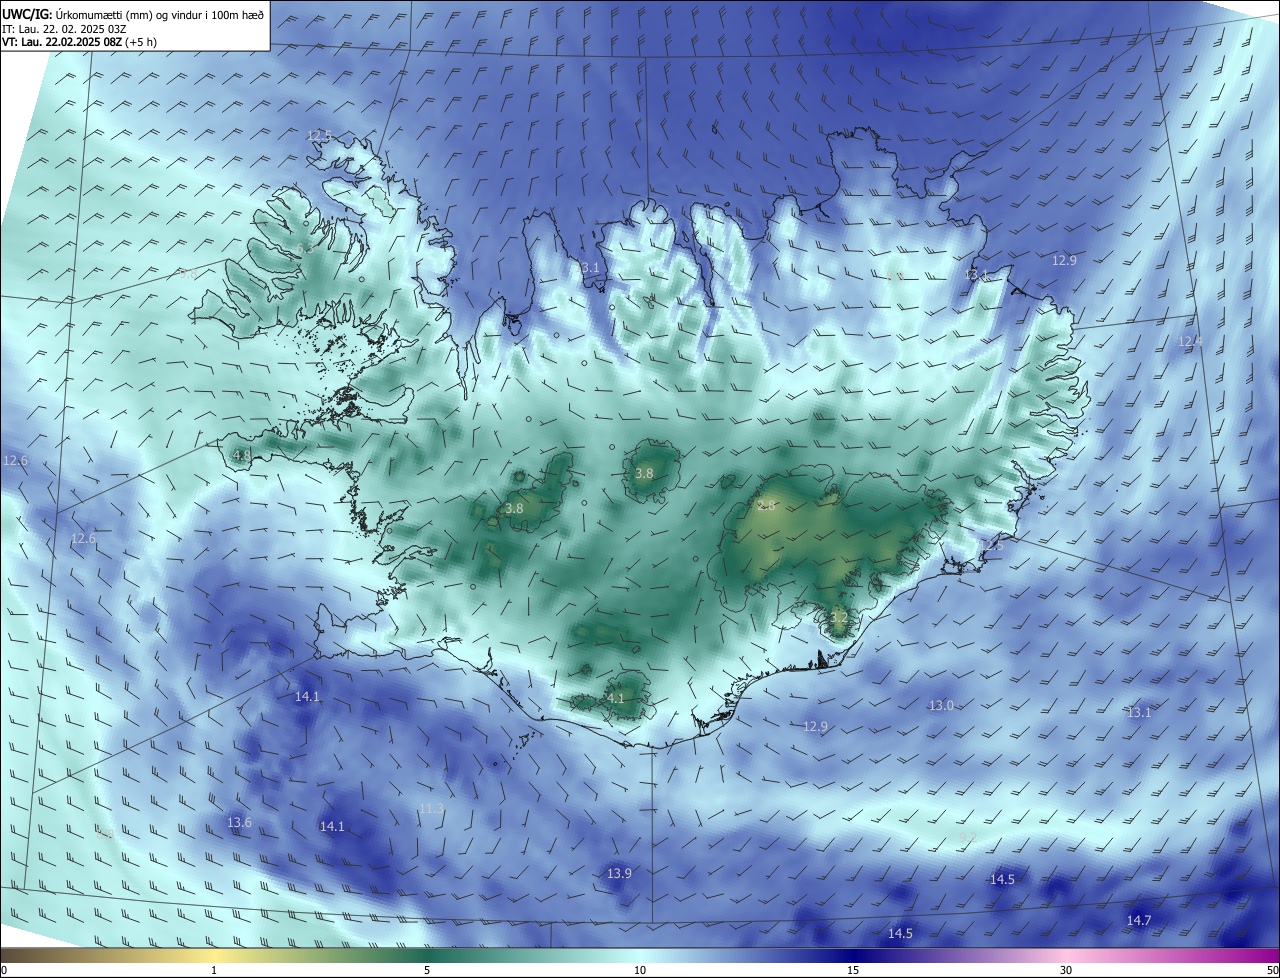Click the 13.0 value label

(941, 705)
